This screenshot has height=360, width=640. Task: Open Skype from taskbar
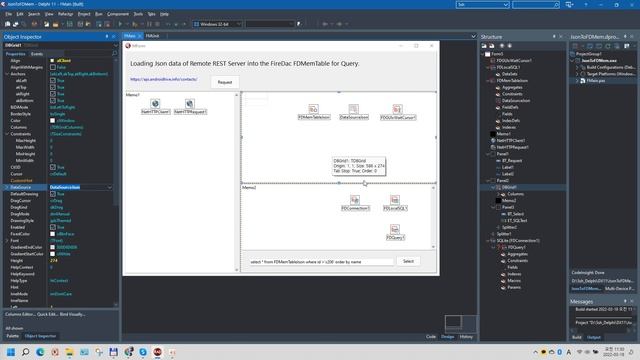(x=143, y=352)
